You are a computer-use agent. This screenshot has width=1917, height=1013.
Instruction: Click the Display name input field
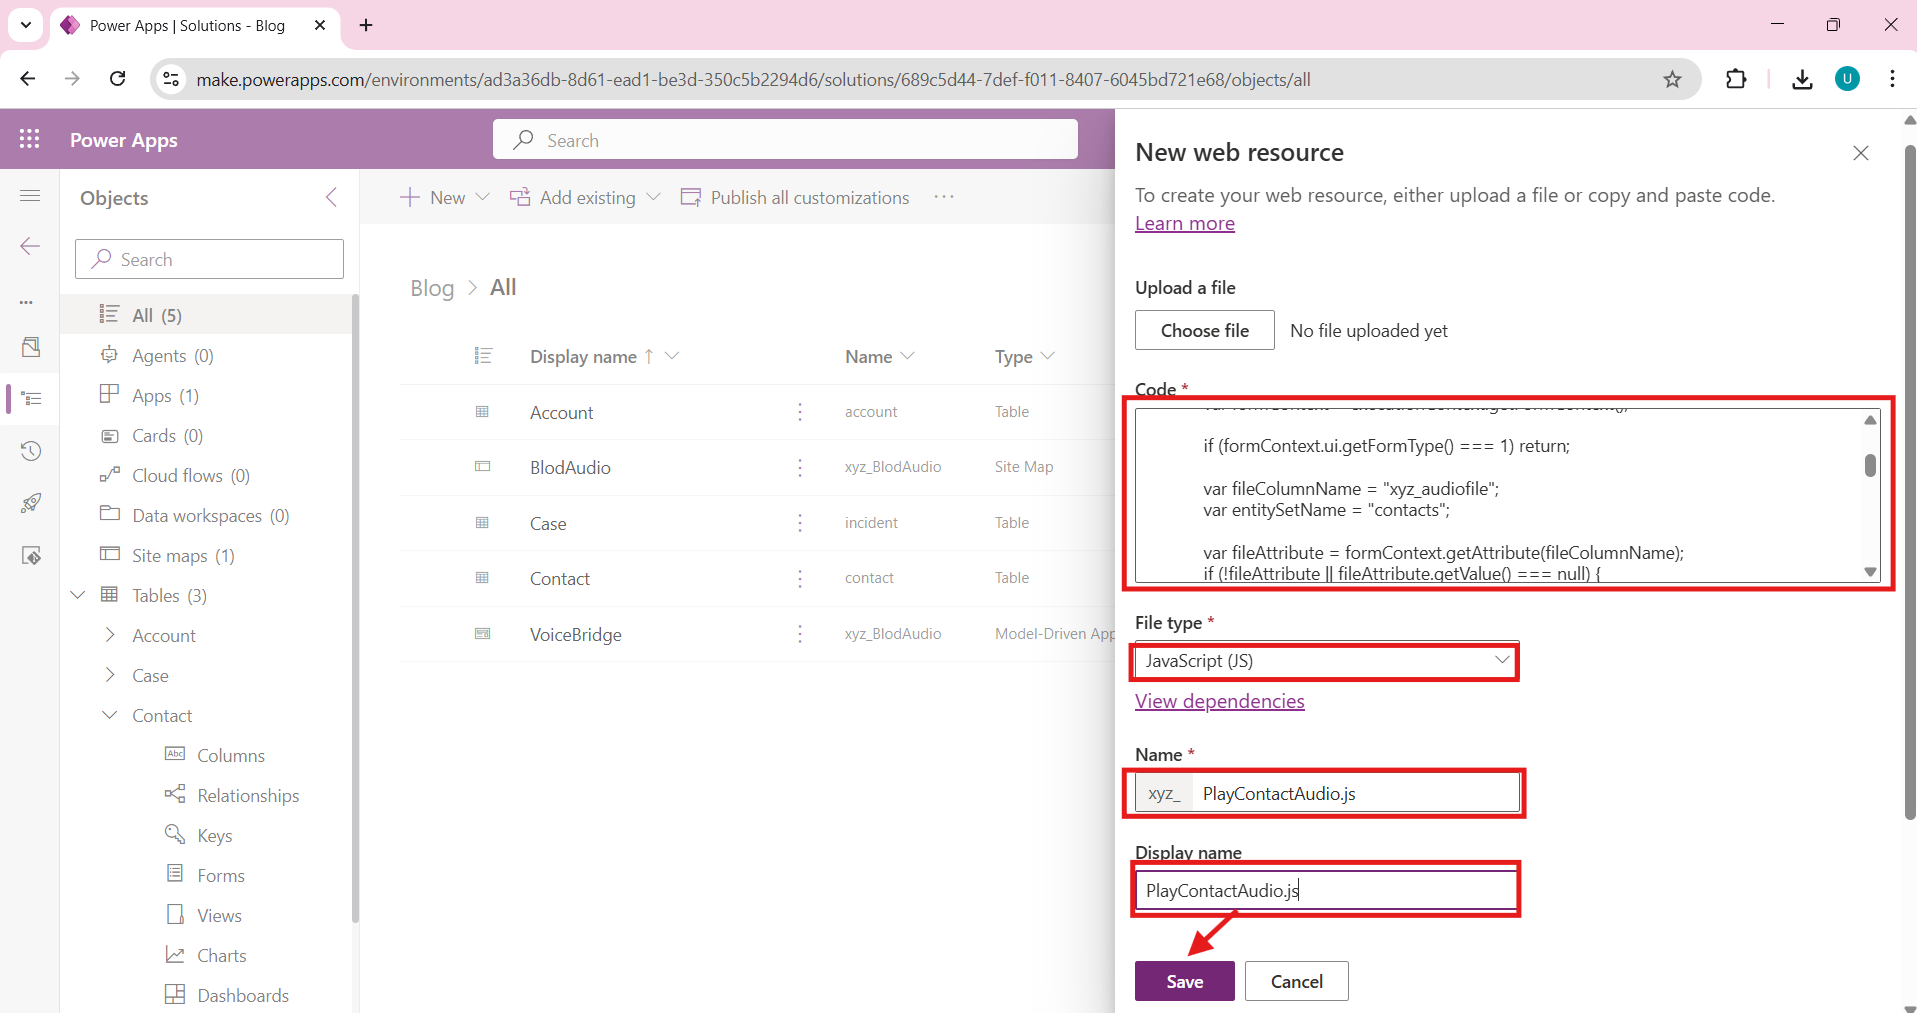coord(1325,890)
